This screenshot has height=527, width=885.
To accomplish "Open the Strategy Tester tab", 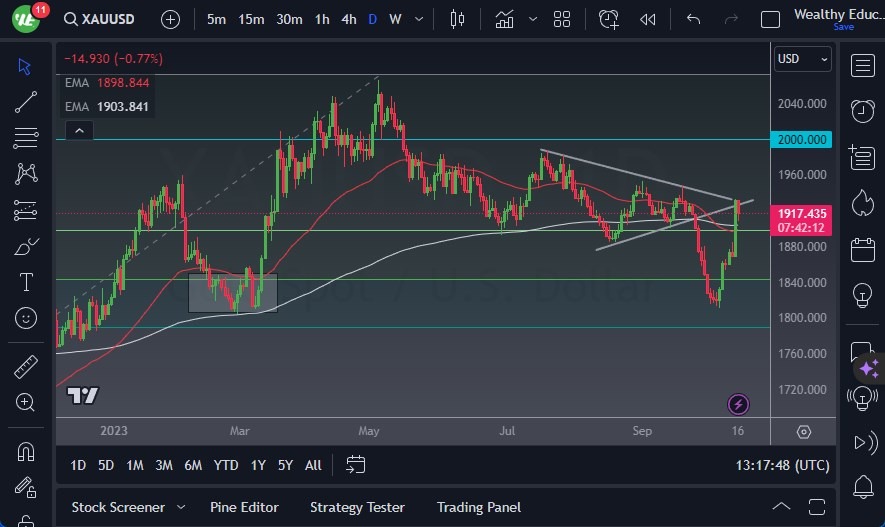I will (357, 507).
